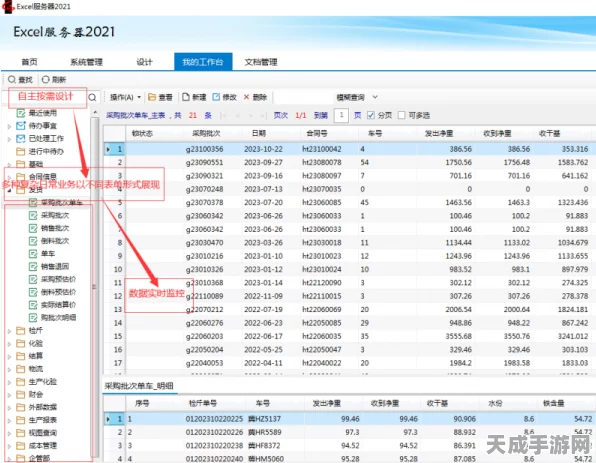
Task: Click the red 删除 delete icon
Action: (246, 97)
